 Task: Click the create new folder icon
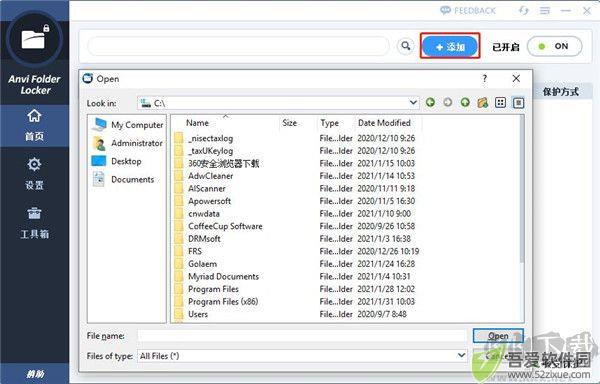(x=483, y=103)
